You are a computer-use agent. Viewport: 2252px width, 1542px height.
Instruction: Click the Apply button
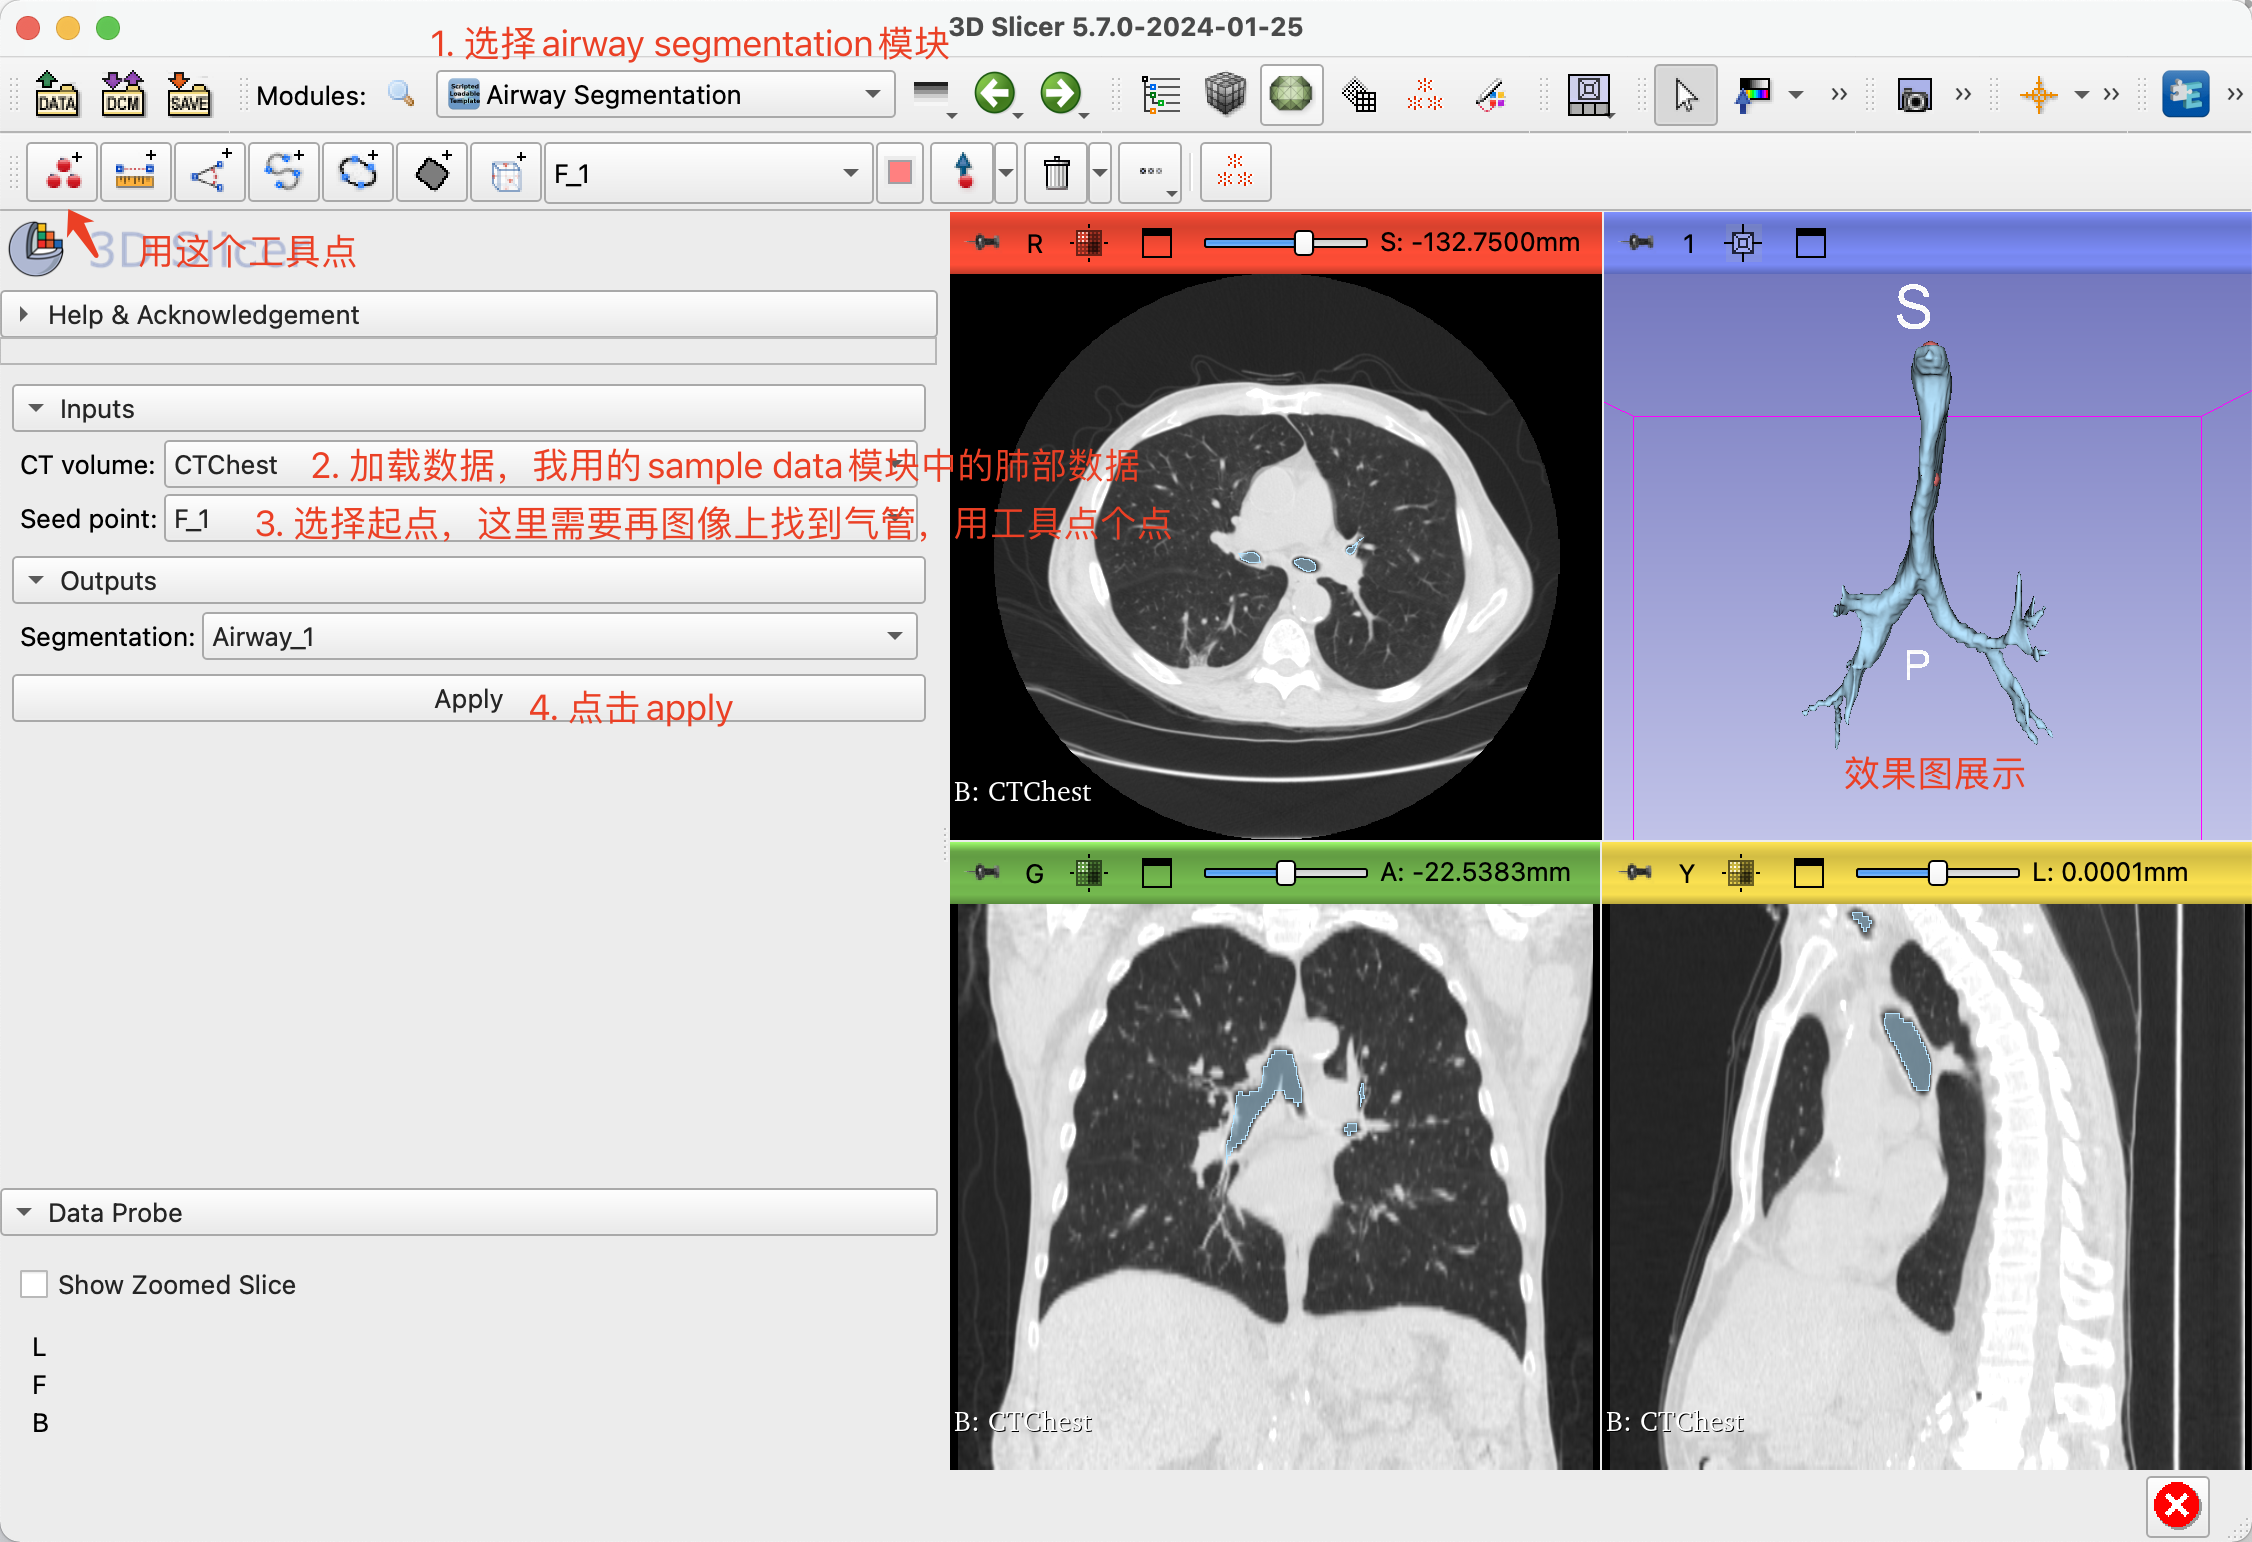[468, 698]
